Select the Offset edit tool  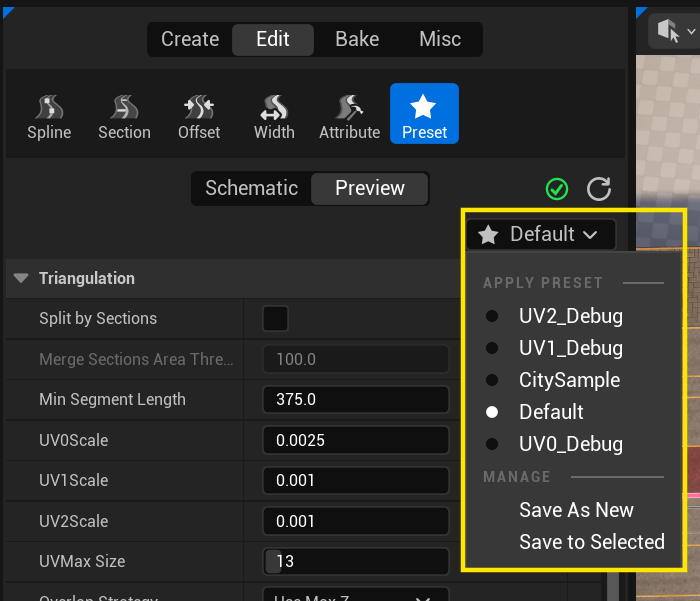199,117
